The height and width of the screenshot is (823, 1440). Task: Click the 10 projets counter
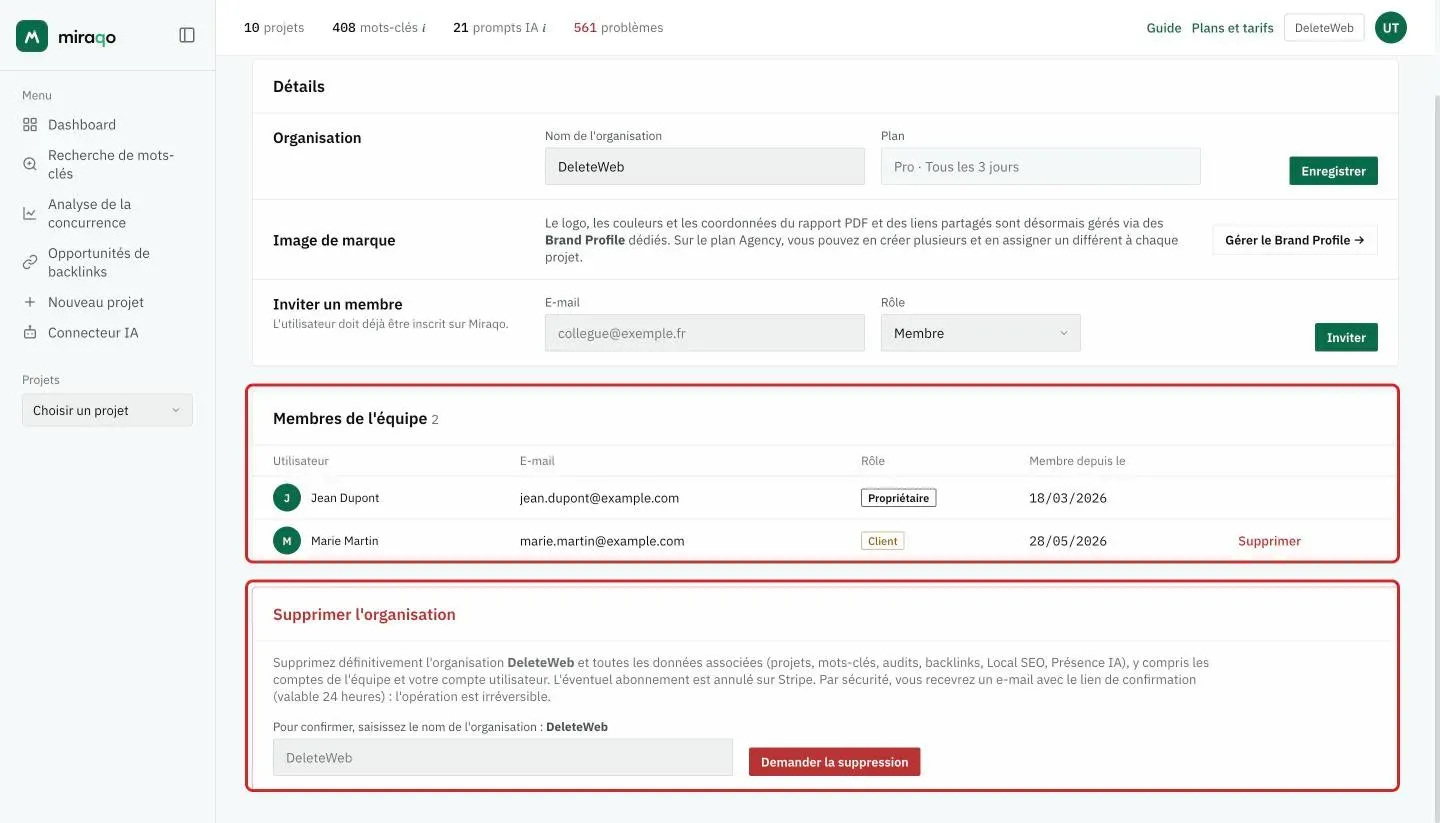pos(274,28)
